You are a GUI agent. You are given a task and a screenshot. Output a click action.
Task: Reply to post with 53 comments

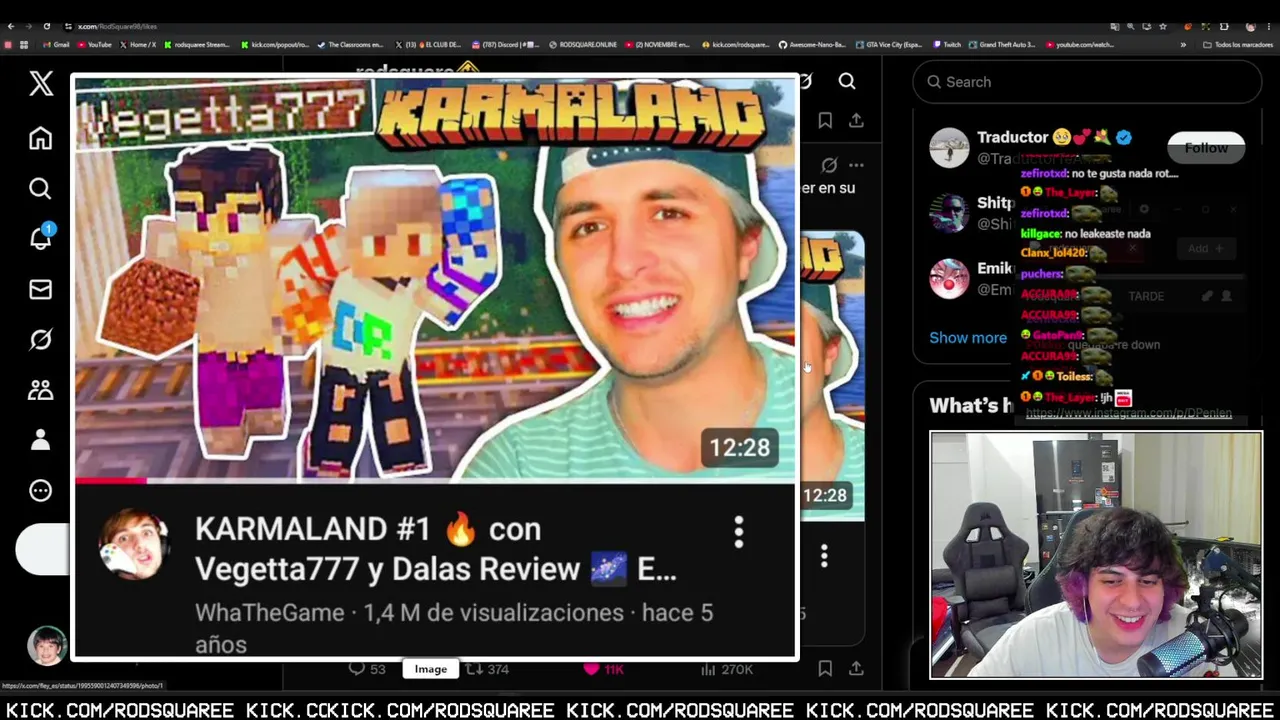tap(366, 668)
